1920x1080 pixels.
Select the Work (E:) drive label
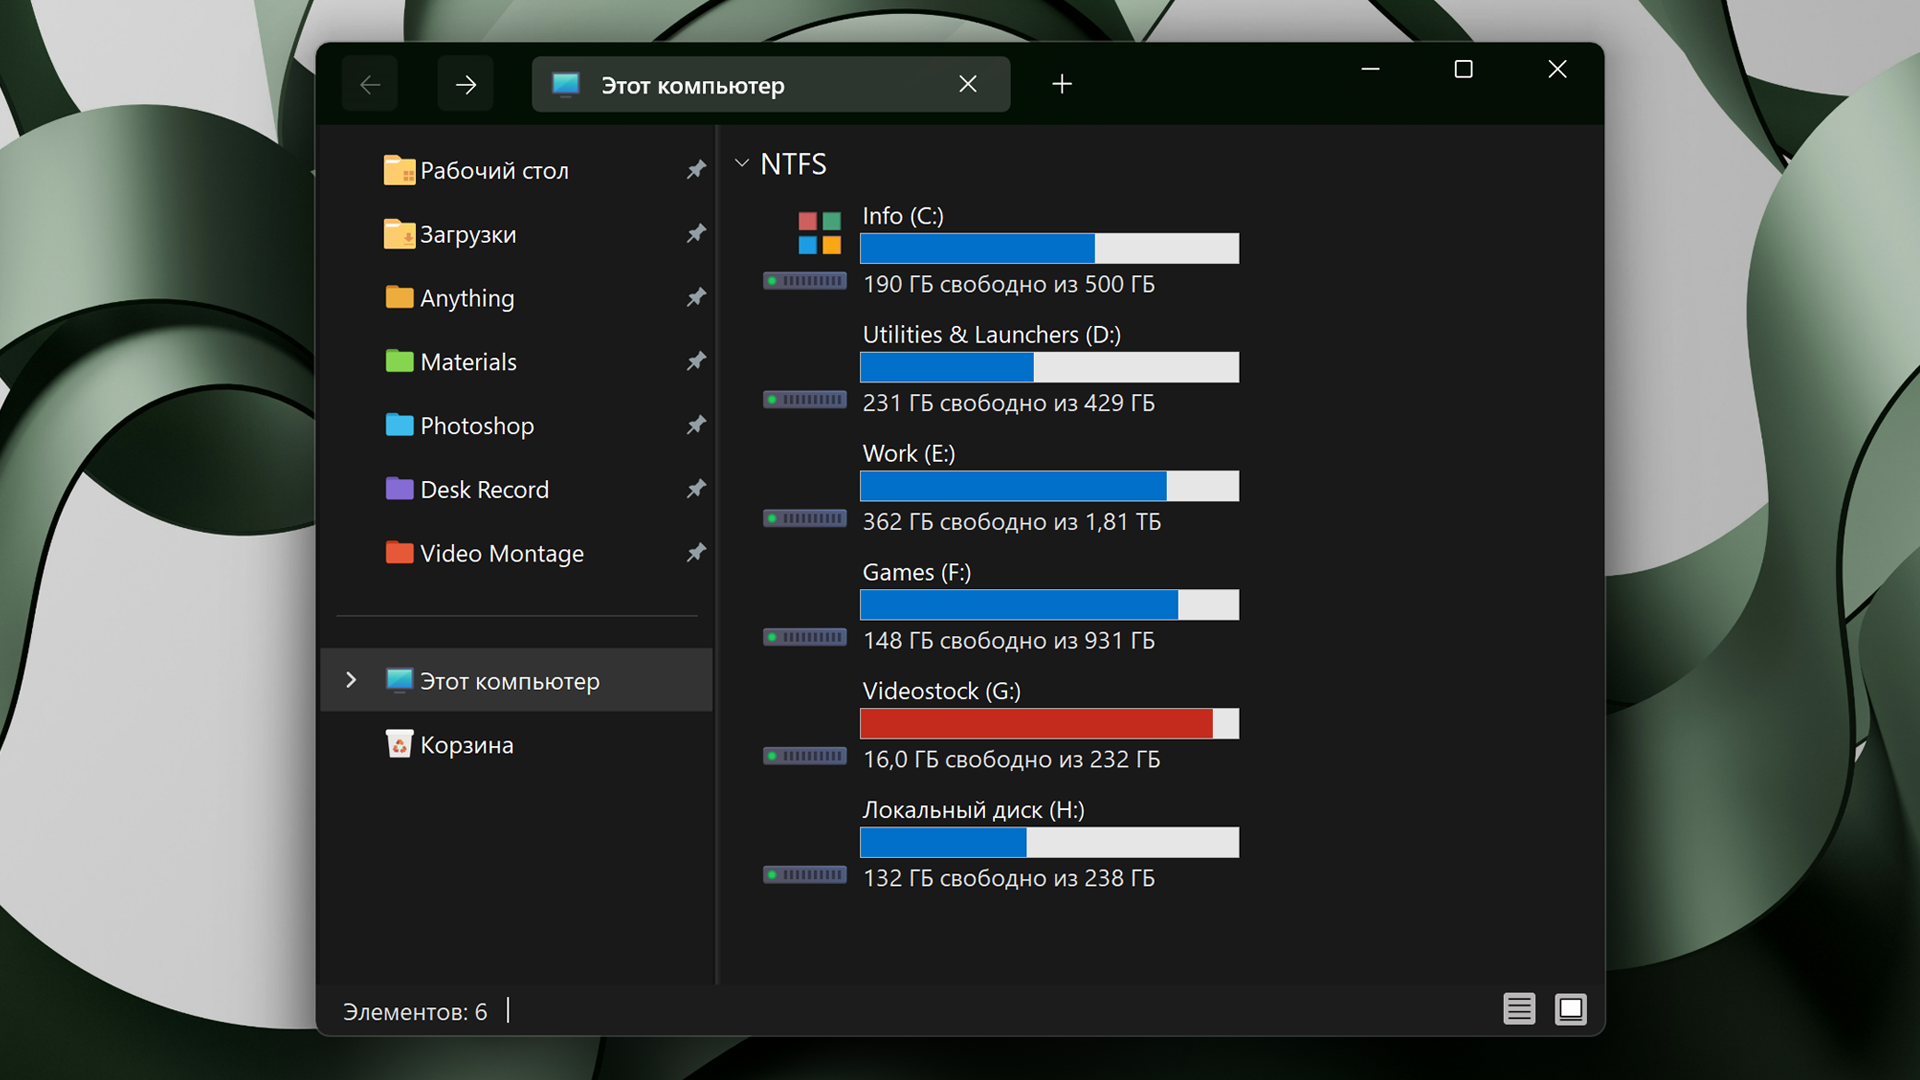pos(908,454)
